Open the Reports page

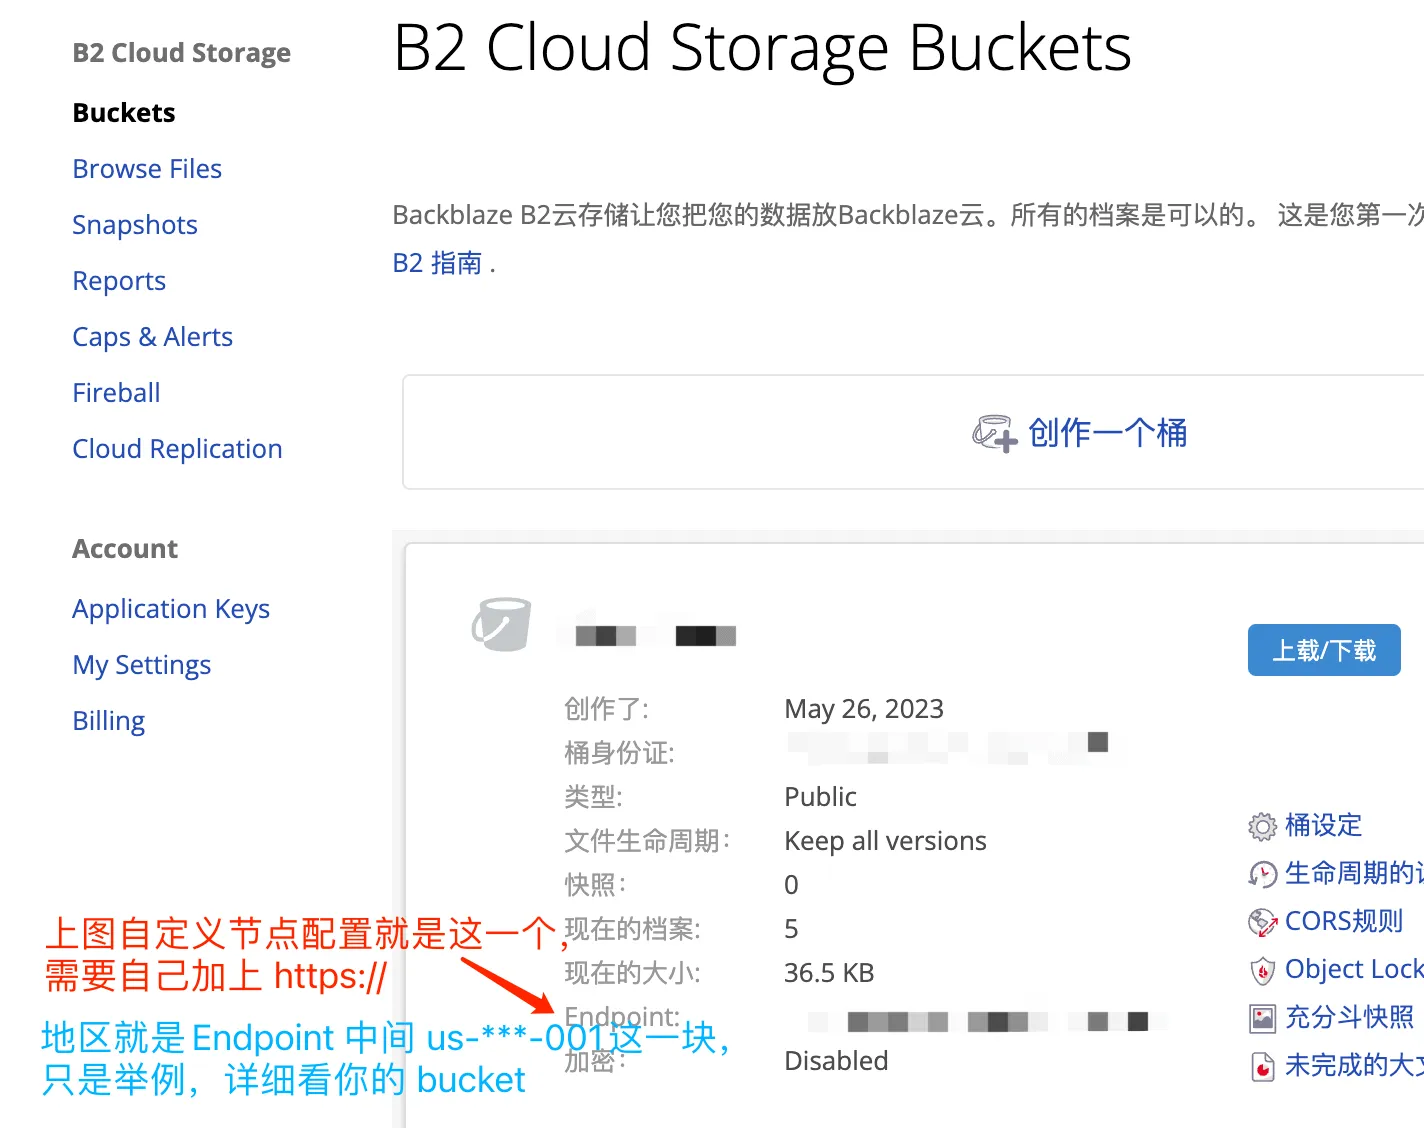pos(119,281)
